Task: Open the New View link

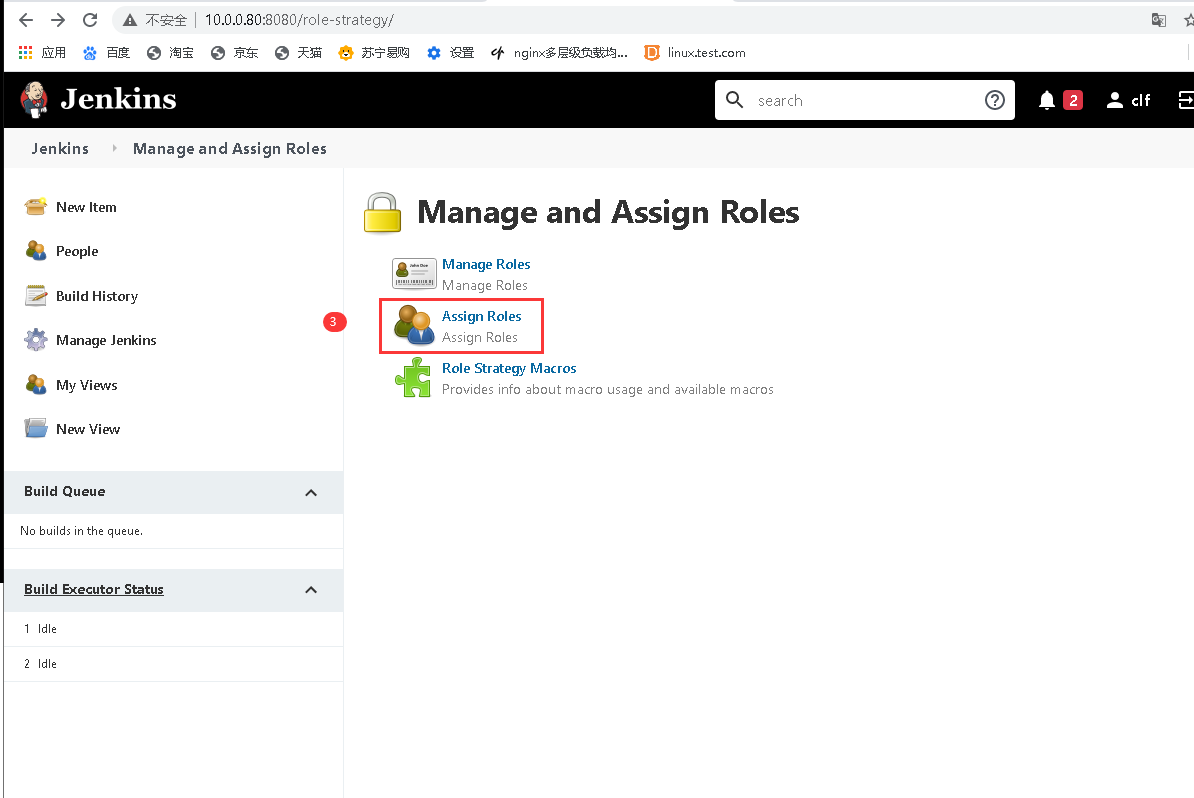Action: [88, 429]
